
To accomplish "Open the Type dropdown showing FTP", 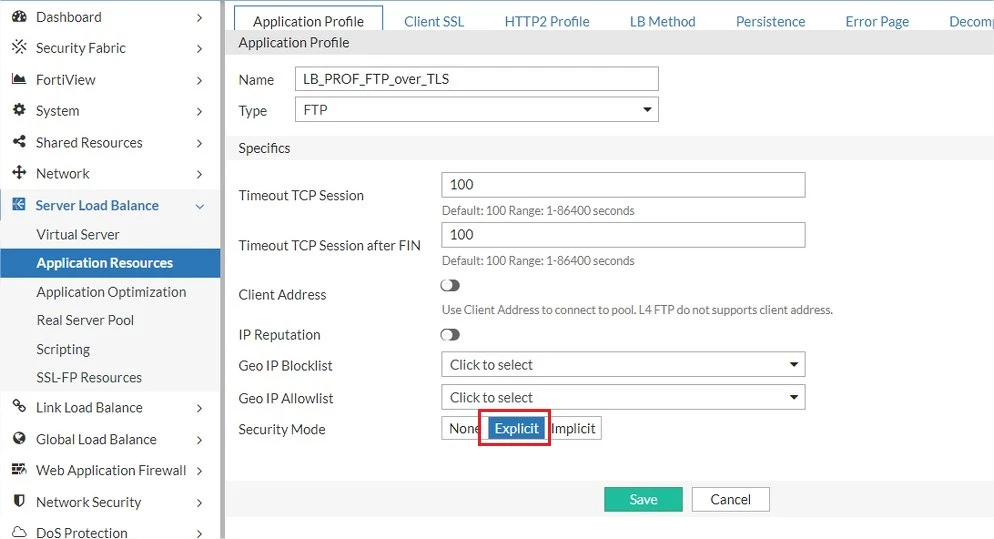I will point(477,110).
